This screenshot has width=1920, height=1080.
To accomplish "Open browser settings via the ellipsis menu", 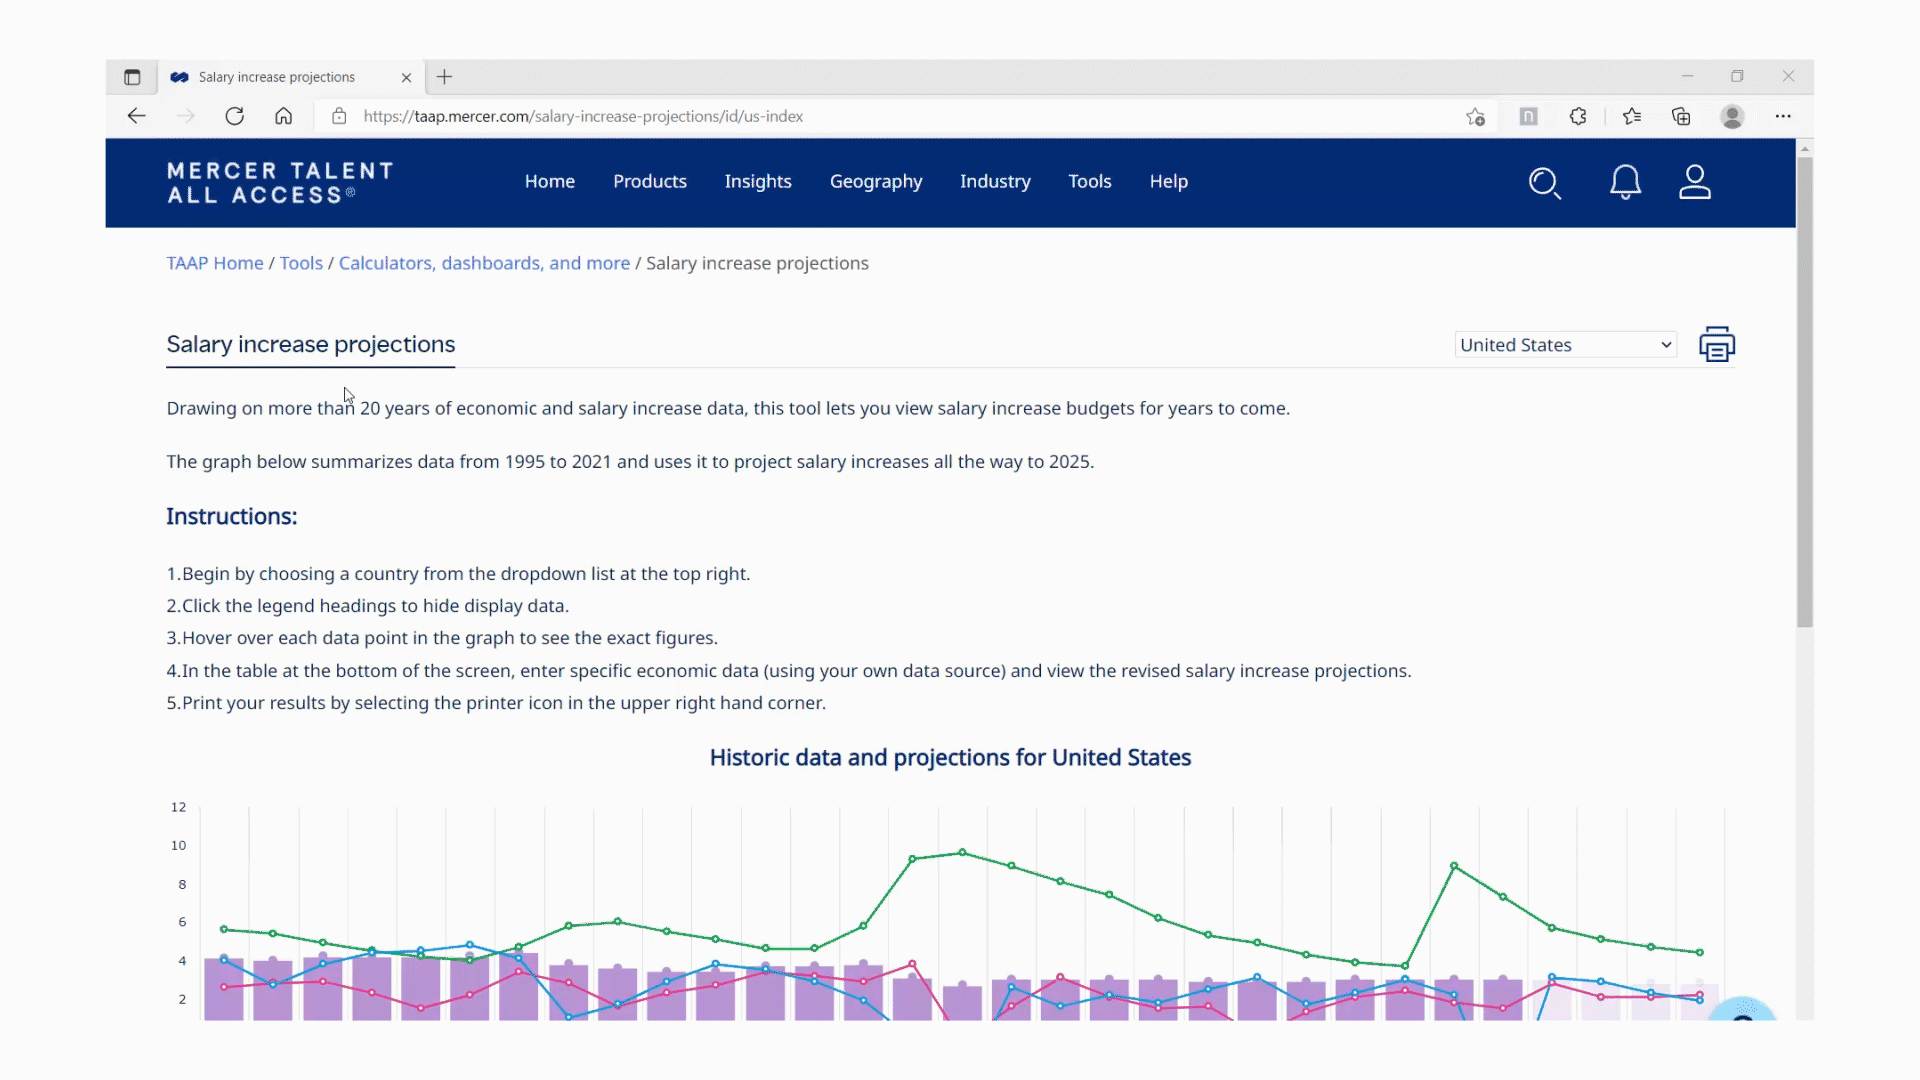I will point(1785,116).
